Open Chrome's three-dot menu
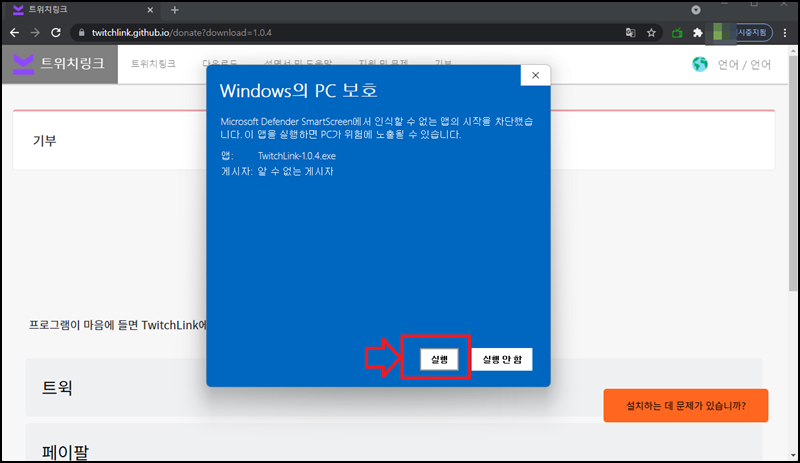 (785, 33)
